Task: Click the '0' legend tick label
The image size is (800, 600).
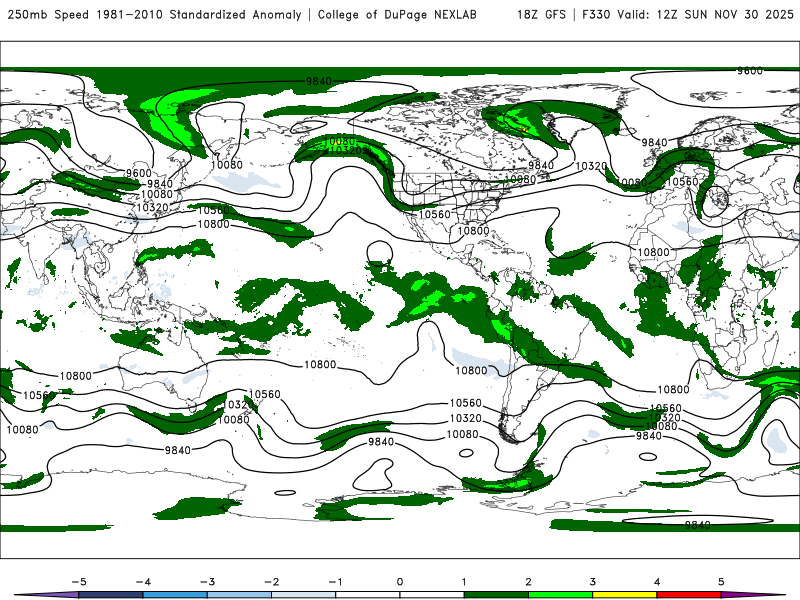Action: coord(400,582)
